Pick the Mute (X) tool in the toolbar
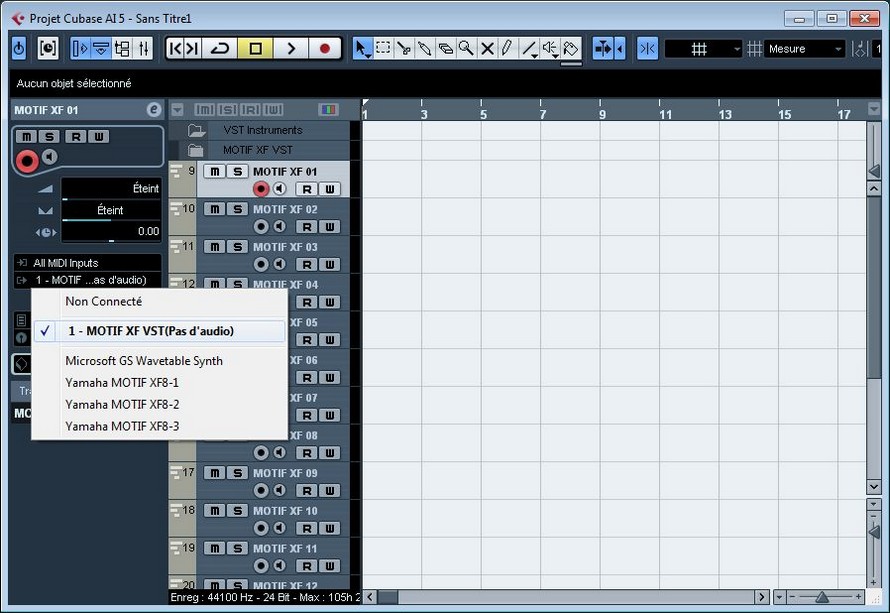Image resolution: width=890 pixels, height=613 pixels. point(487,48)
